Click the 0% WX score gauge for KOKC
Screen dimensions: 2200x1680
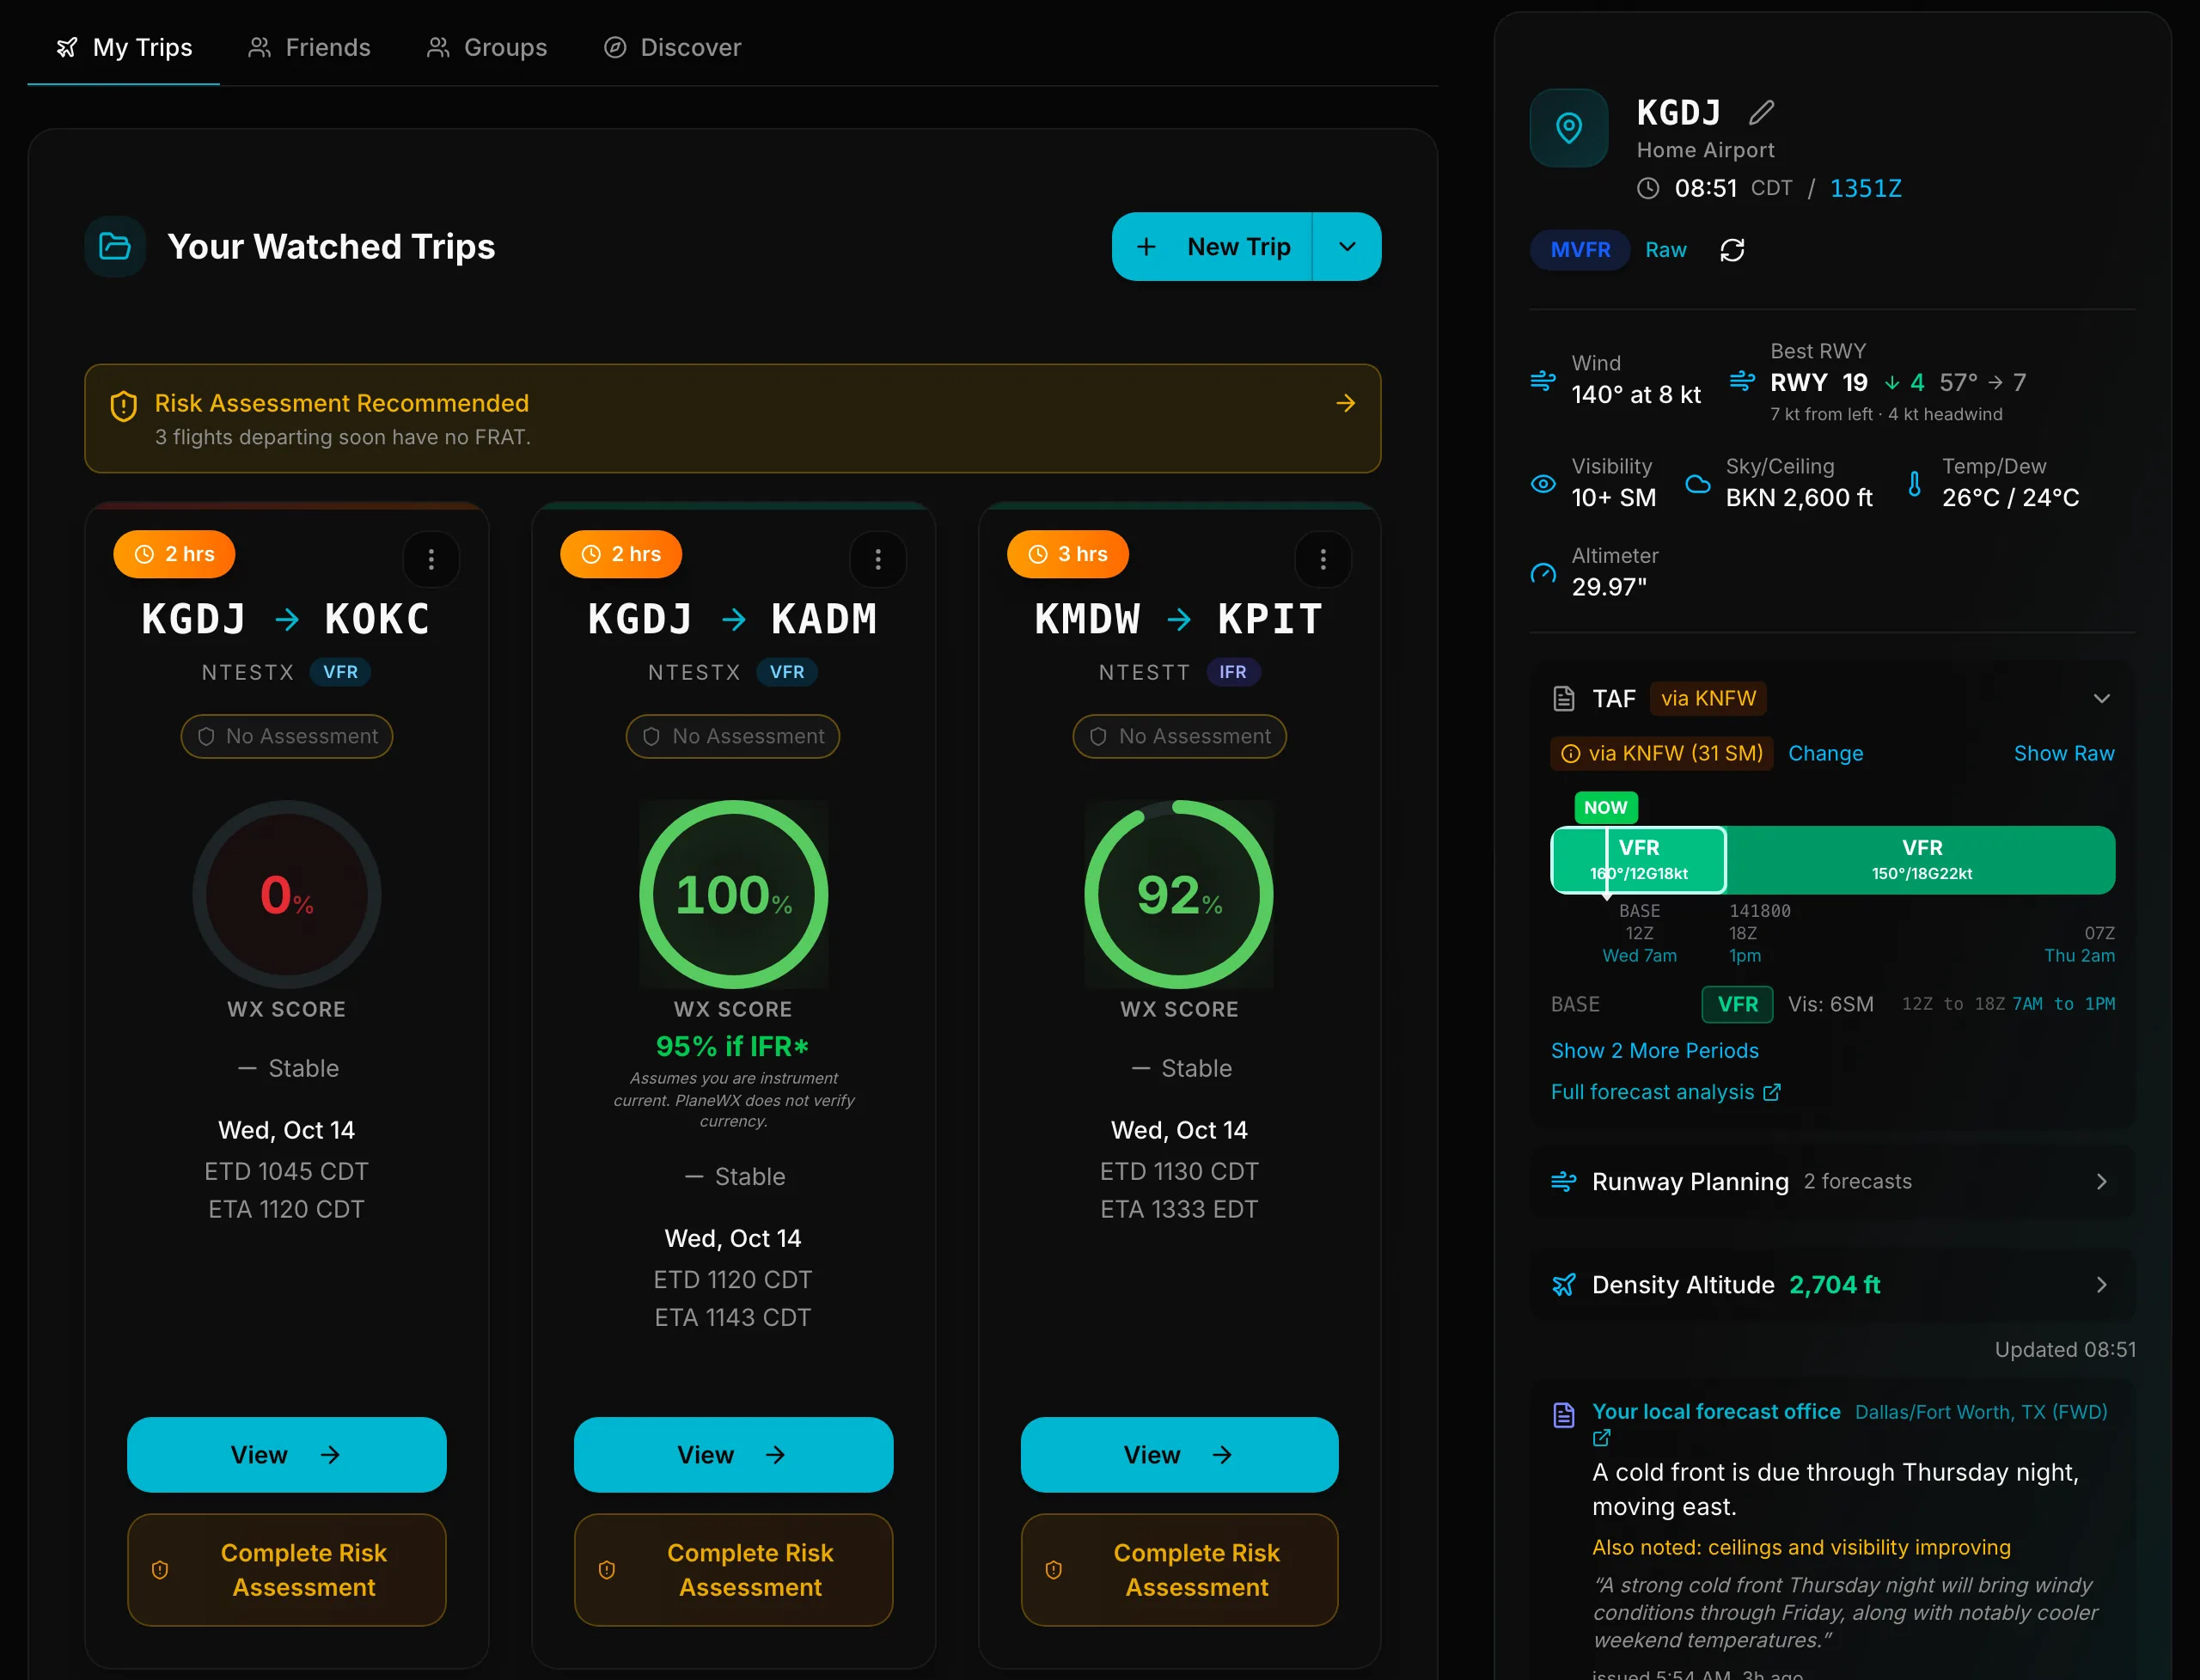point(287,894)
